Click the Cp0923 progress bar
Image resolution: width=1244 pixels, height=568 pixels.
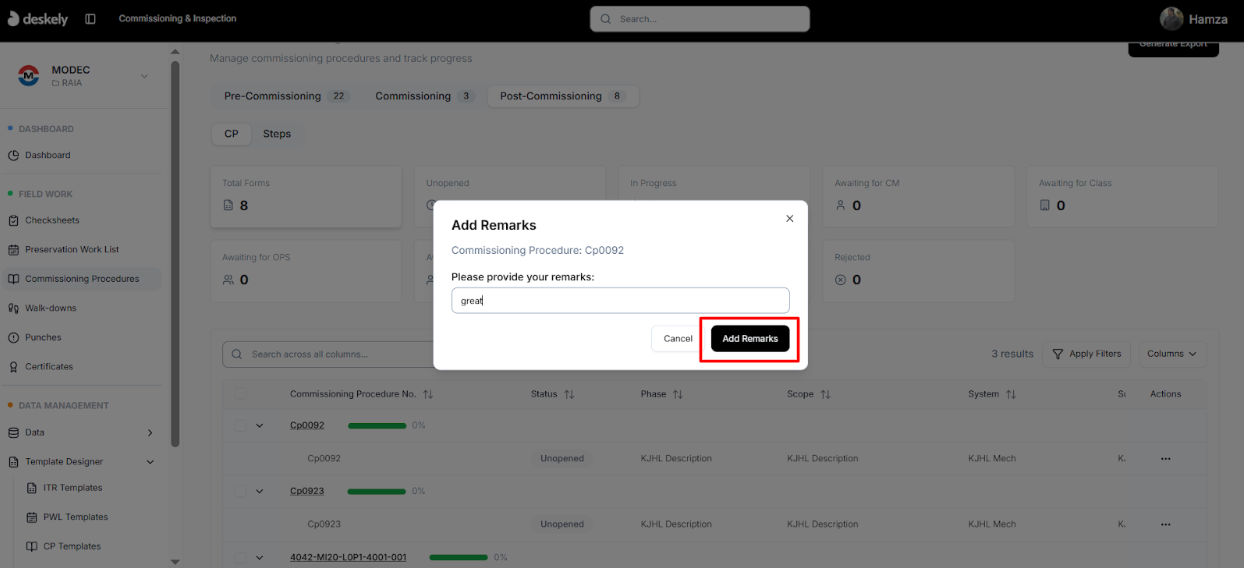coord(377,491)
